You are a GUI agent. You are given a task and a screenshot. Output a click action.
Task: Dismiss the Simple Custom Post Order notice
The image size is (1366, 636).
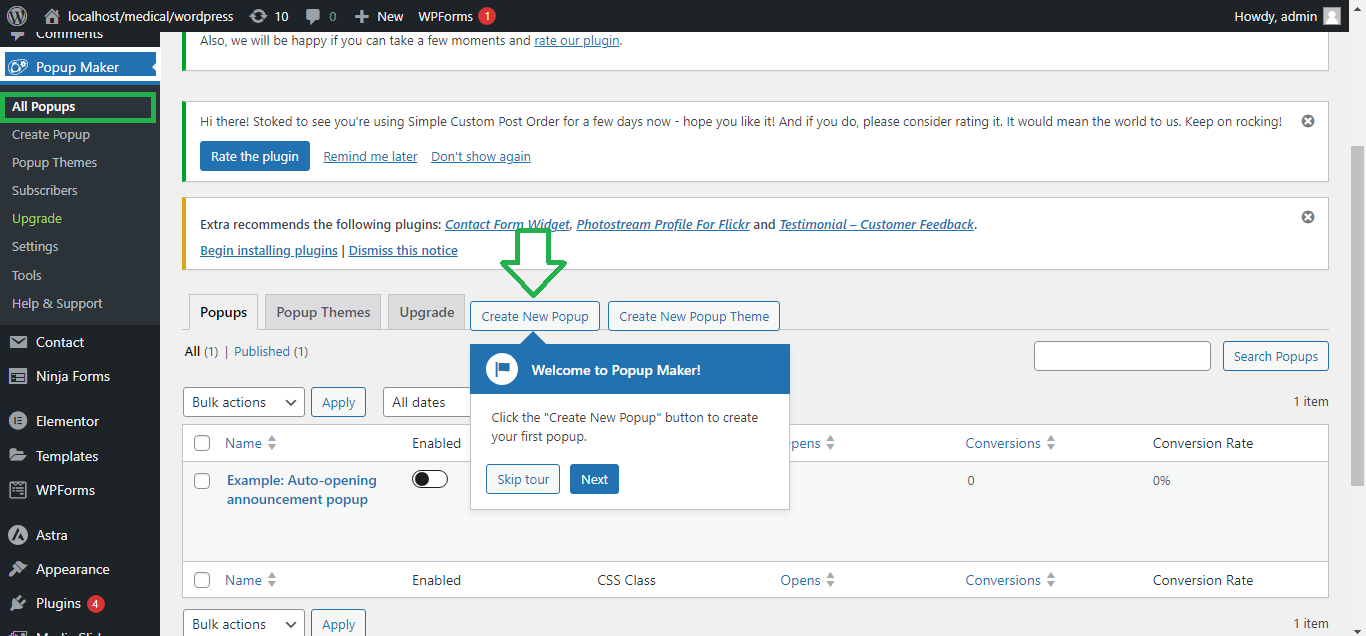point(1307,121)
